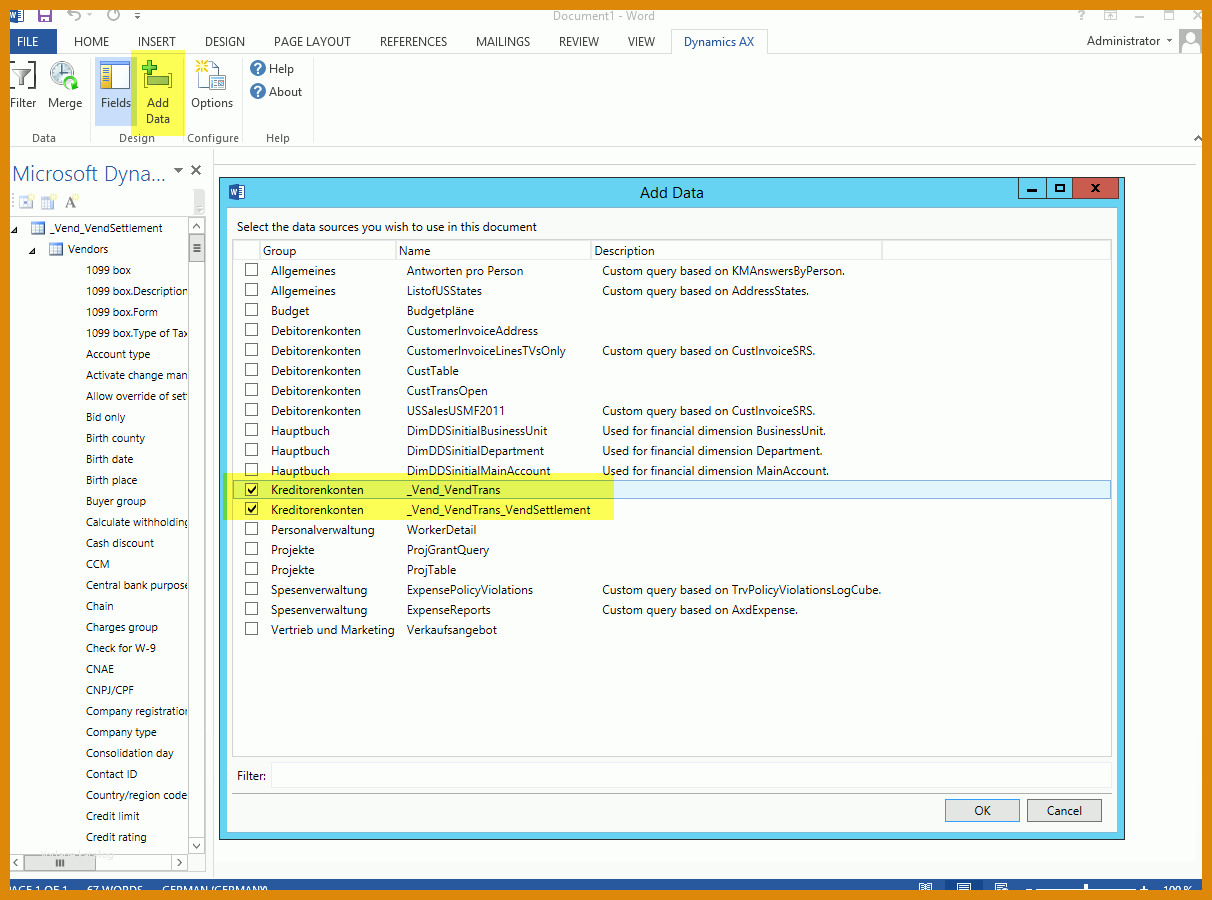
Task: Collapse the _Vend_VendSettlement tree node
Action: (x=15, y=229)
